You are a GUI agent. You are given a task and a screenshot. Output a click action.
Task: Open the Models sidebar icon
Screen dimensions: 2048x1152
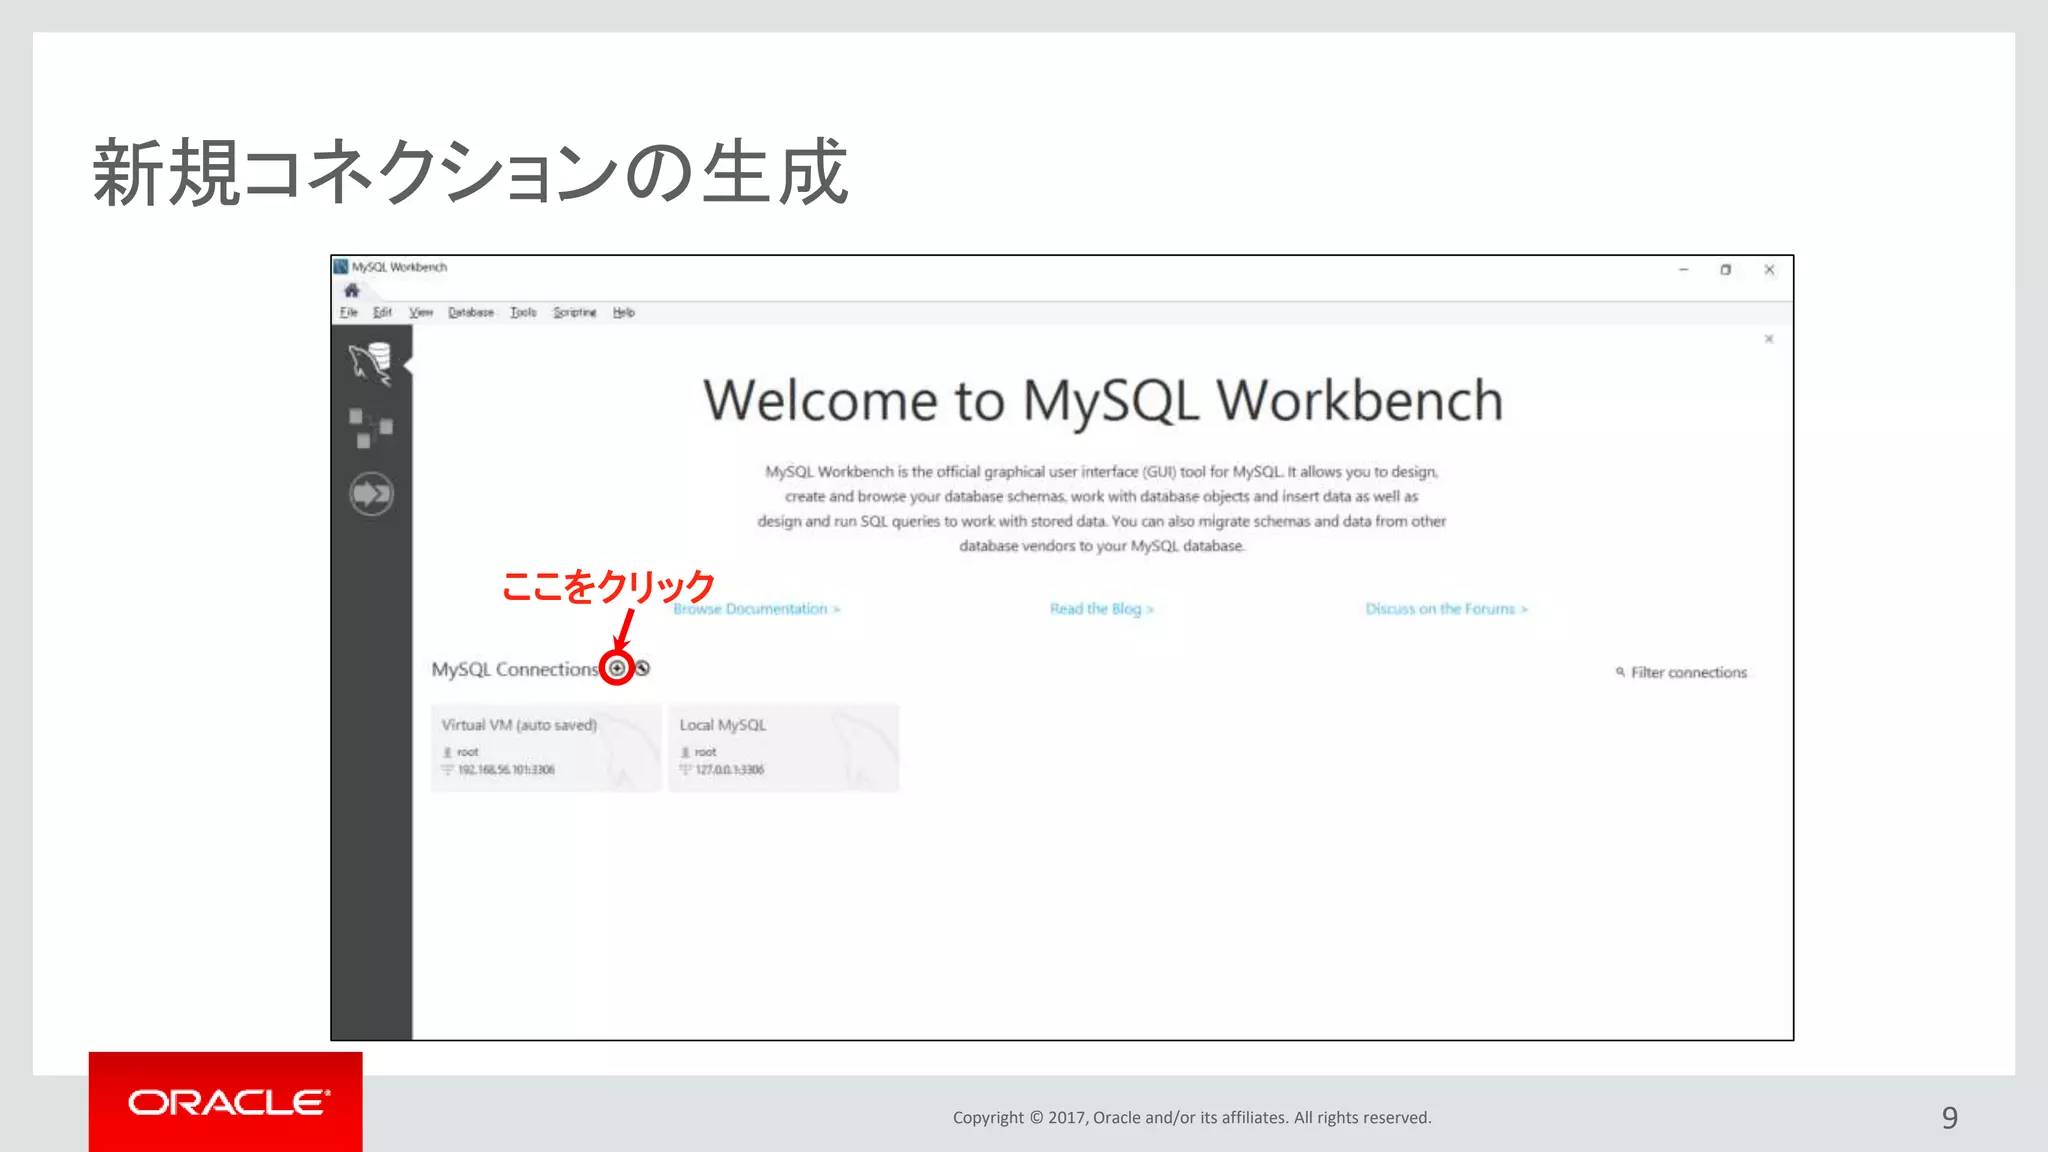coord(370,428)
